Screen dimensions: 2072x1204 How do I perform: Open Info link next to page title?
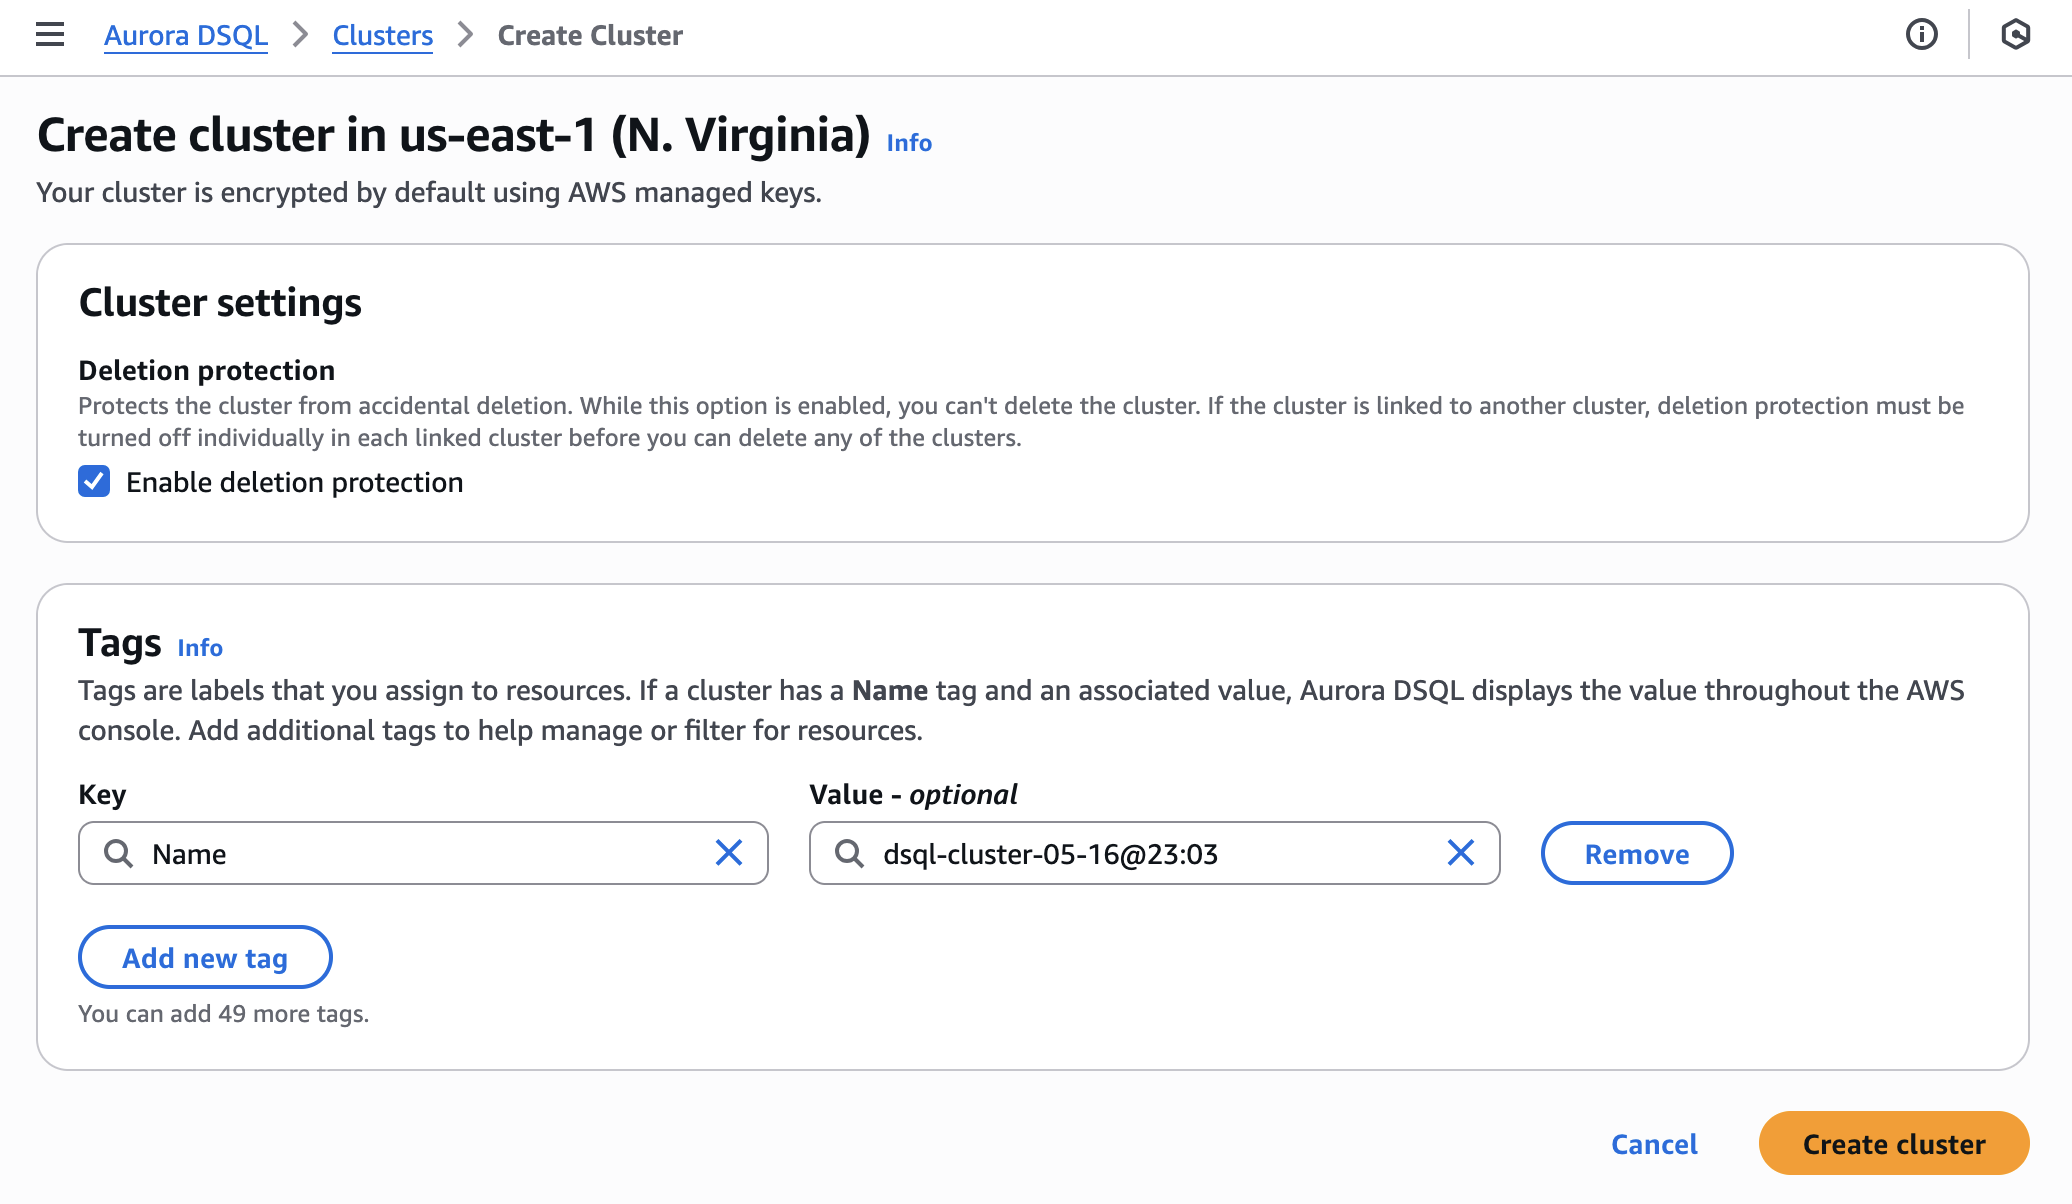tap(909, 143)
